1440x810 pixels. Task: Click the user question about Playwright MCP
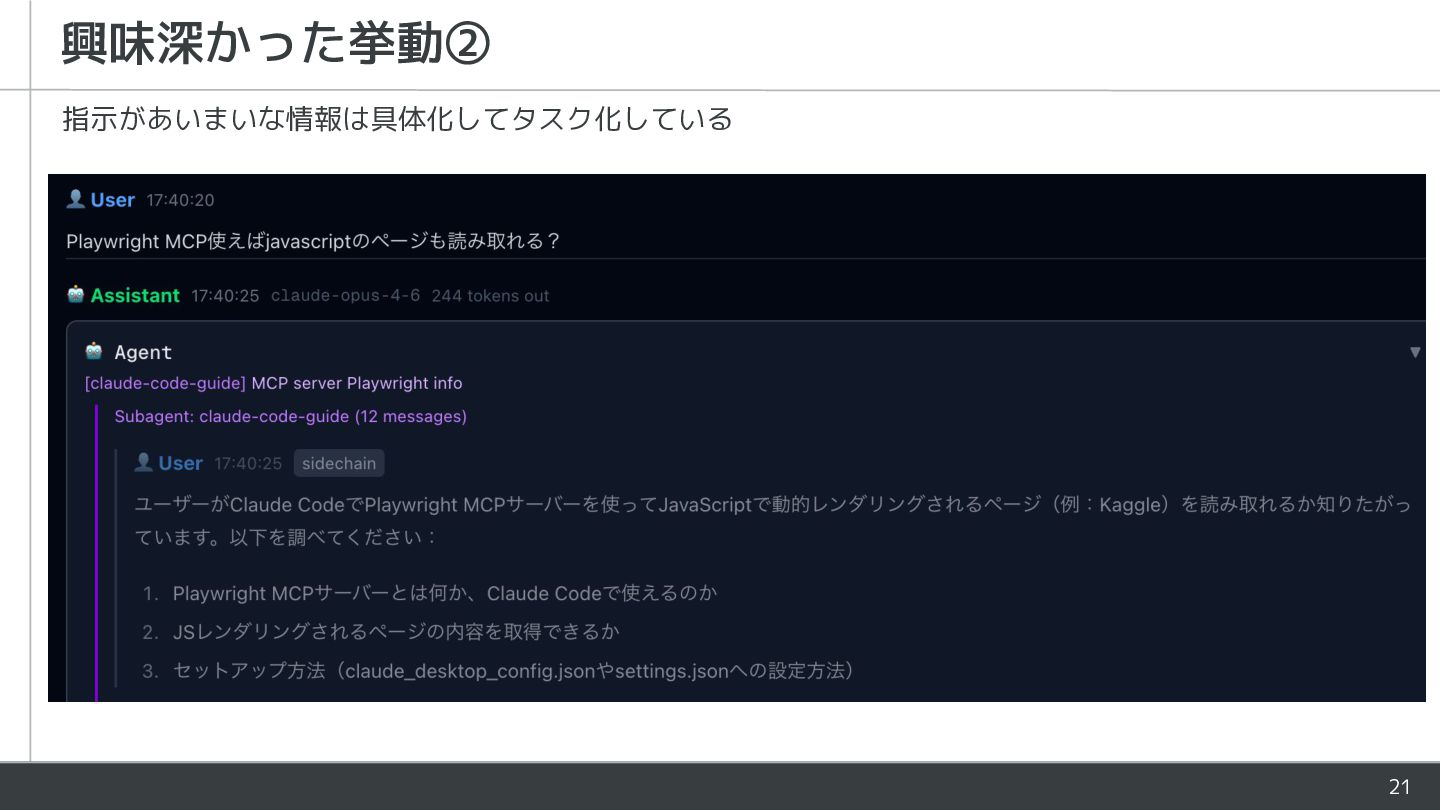pos(313,241)
